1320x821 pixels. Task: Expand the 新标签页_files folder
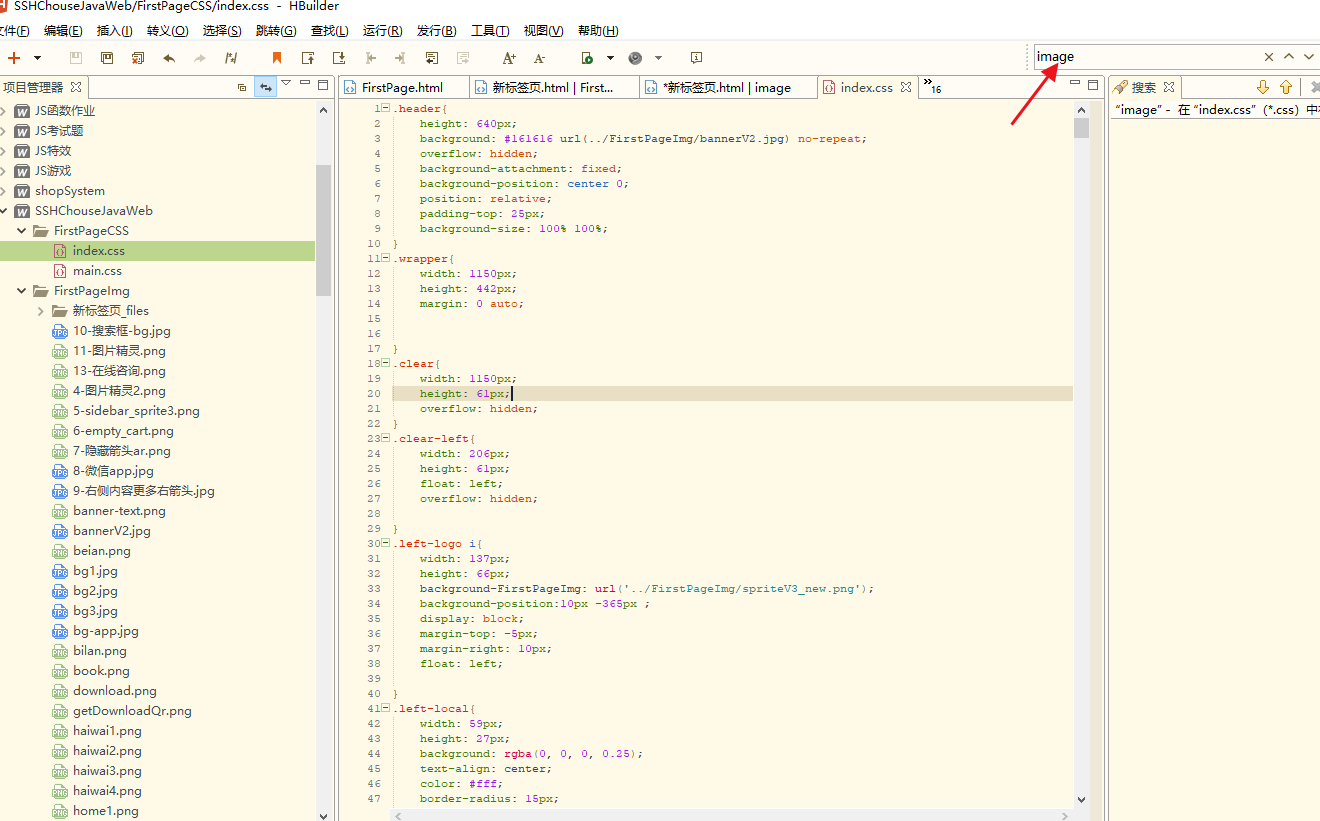point(40,311)
